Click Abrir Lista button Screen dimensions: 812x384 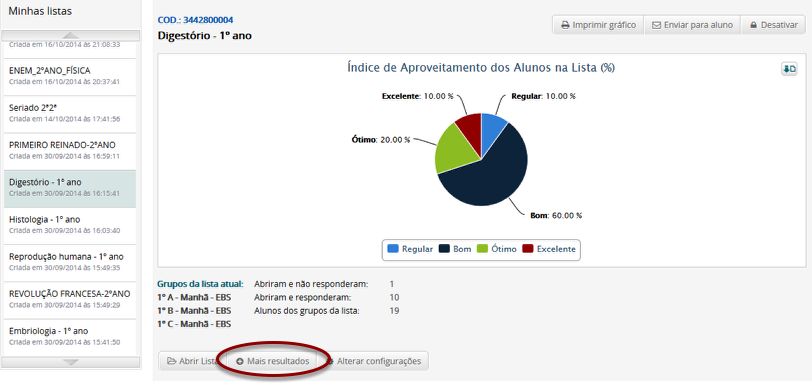coord(193,361)
